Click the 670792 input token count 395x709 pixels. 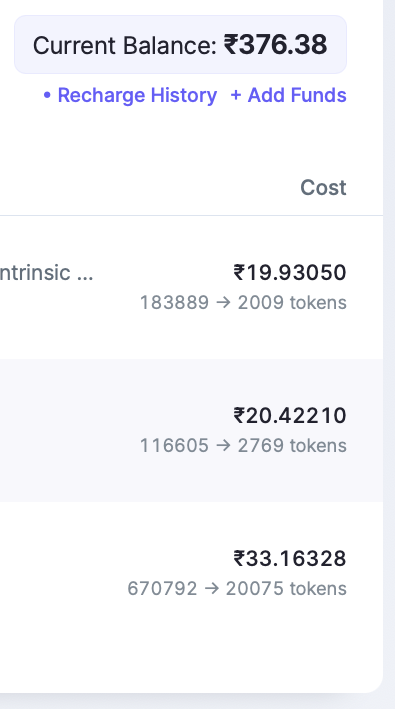pyautogui.click(x=162, y=588)
